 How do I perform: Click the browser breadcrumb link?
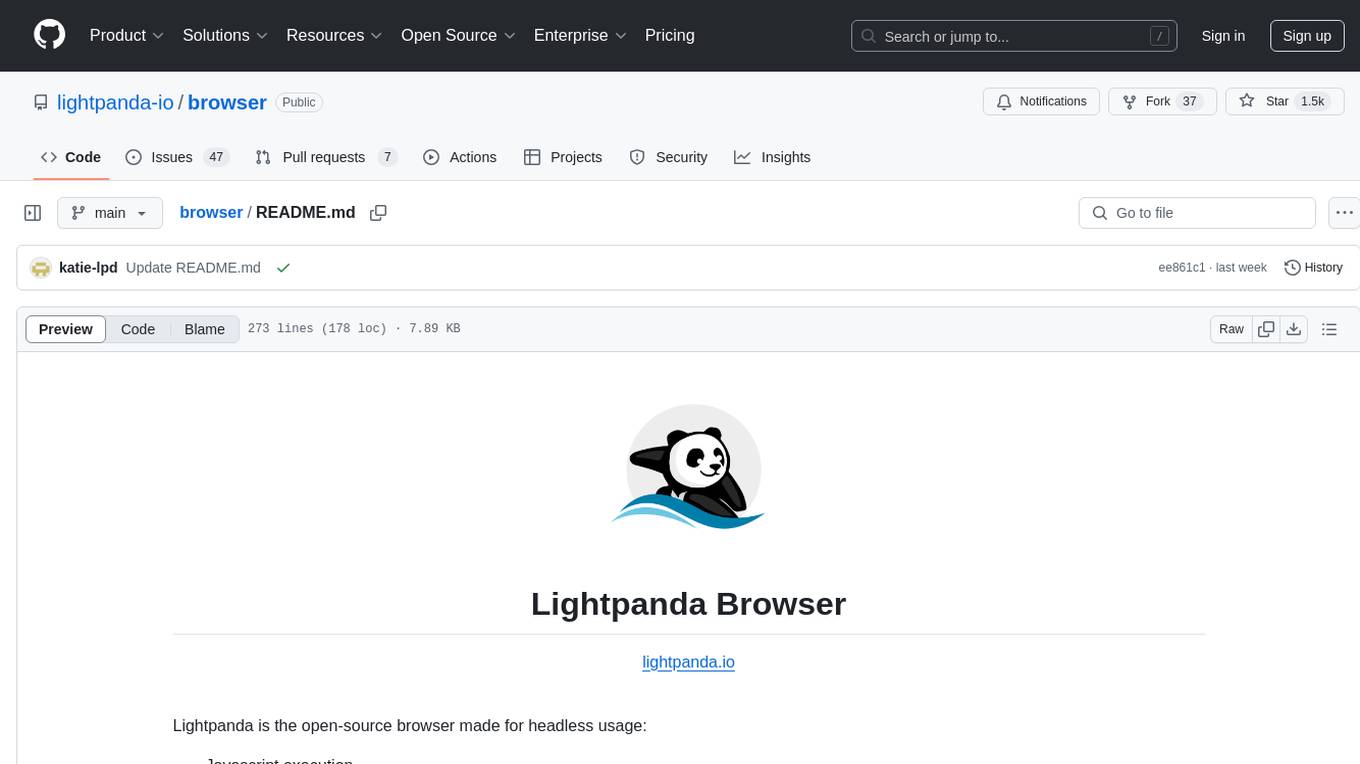point(211,212)
